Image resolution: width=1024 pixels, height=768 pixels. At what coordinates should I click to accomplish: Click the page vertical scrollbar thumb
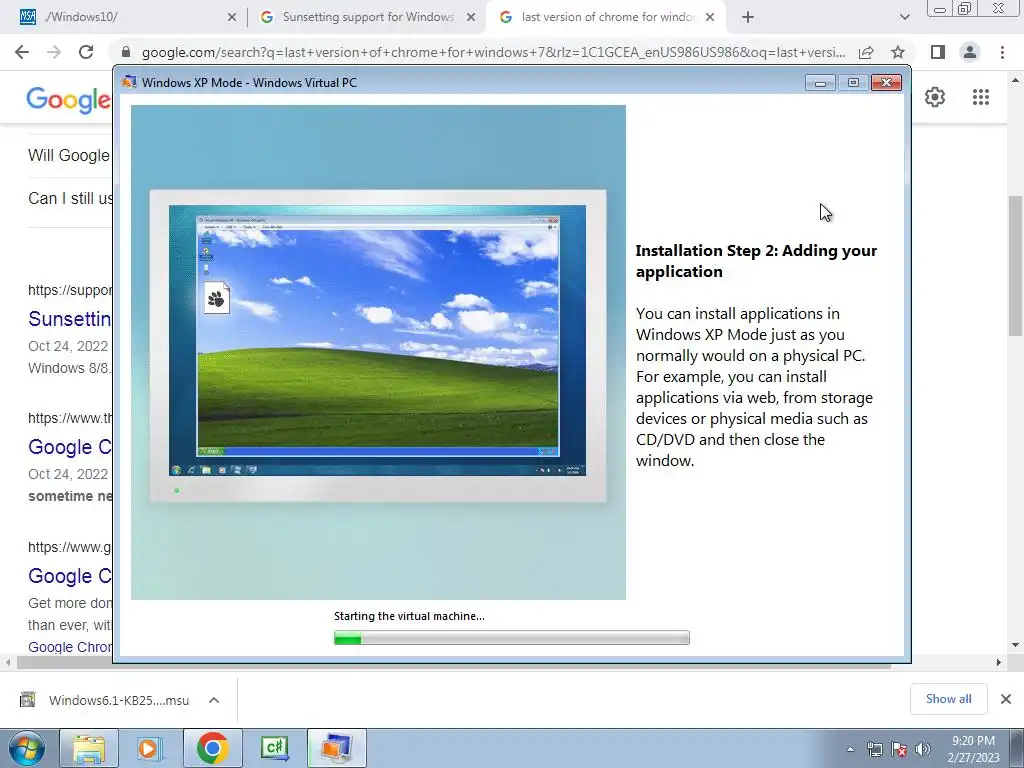click(x=1015, y=266)
